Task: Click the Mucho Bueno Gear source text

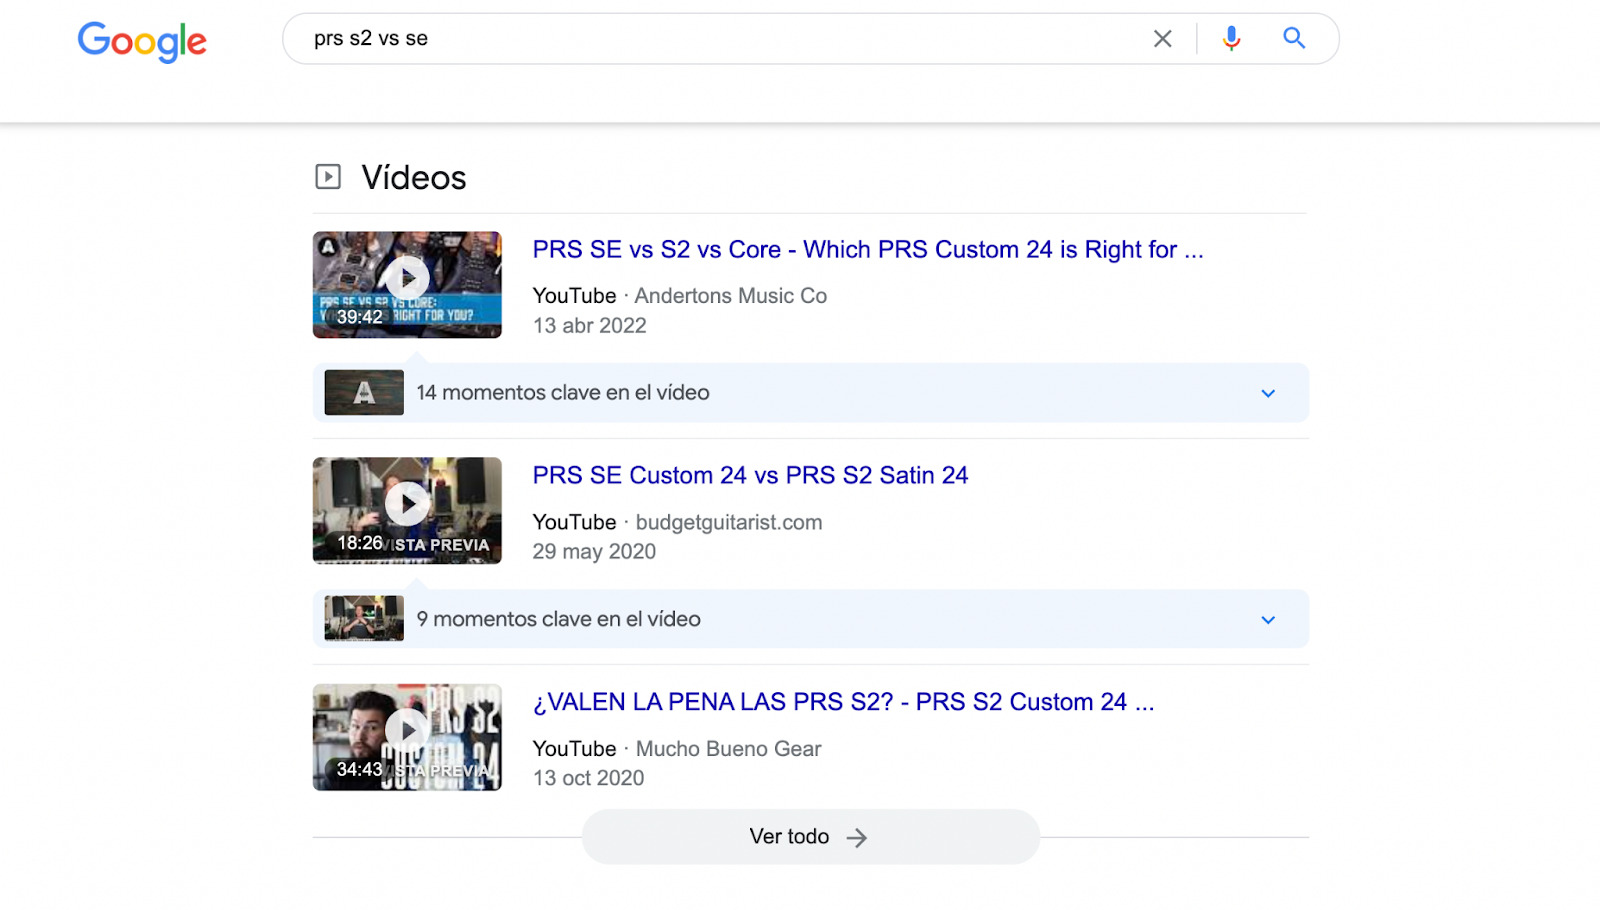Action: [x=728, y=749]
